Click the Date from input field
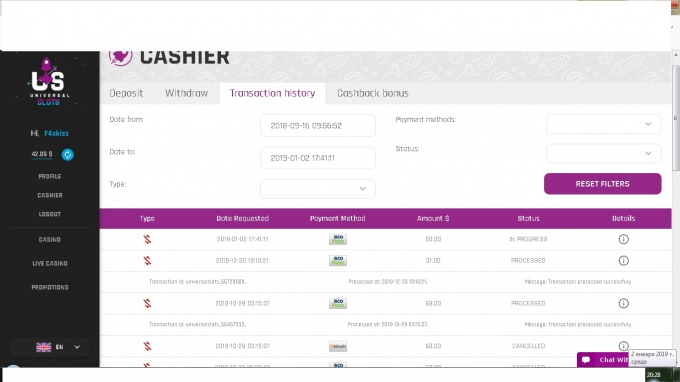 [318, 126]
